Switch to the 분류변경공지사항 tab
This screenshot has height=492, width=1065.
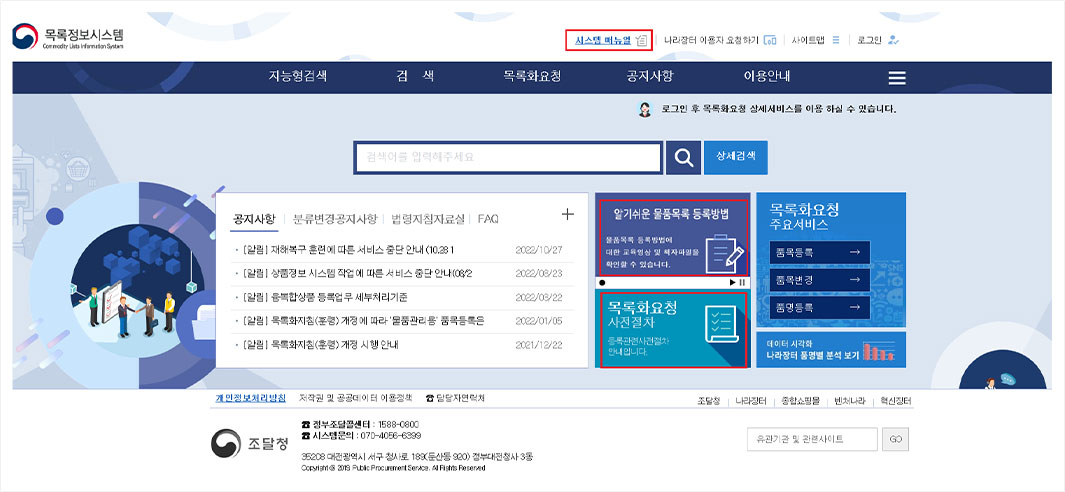click(335, 218)
